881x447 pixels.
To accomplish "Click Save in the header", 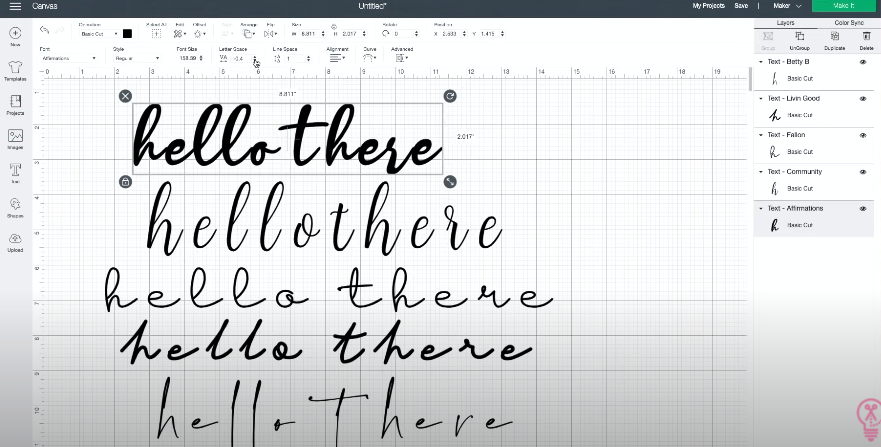I will tap(741, 6).
